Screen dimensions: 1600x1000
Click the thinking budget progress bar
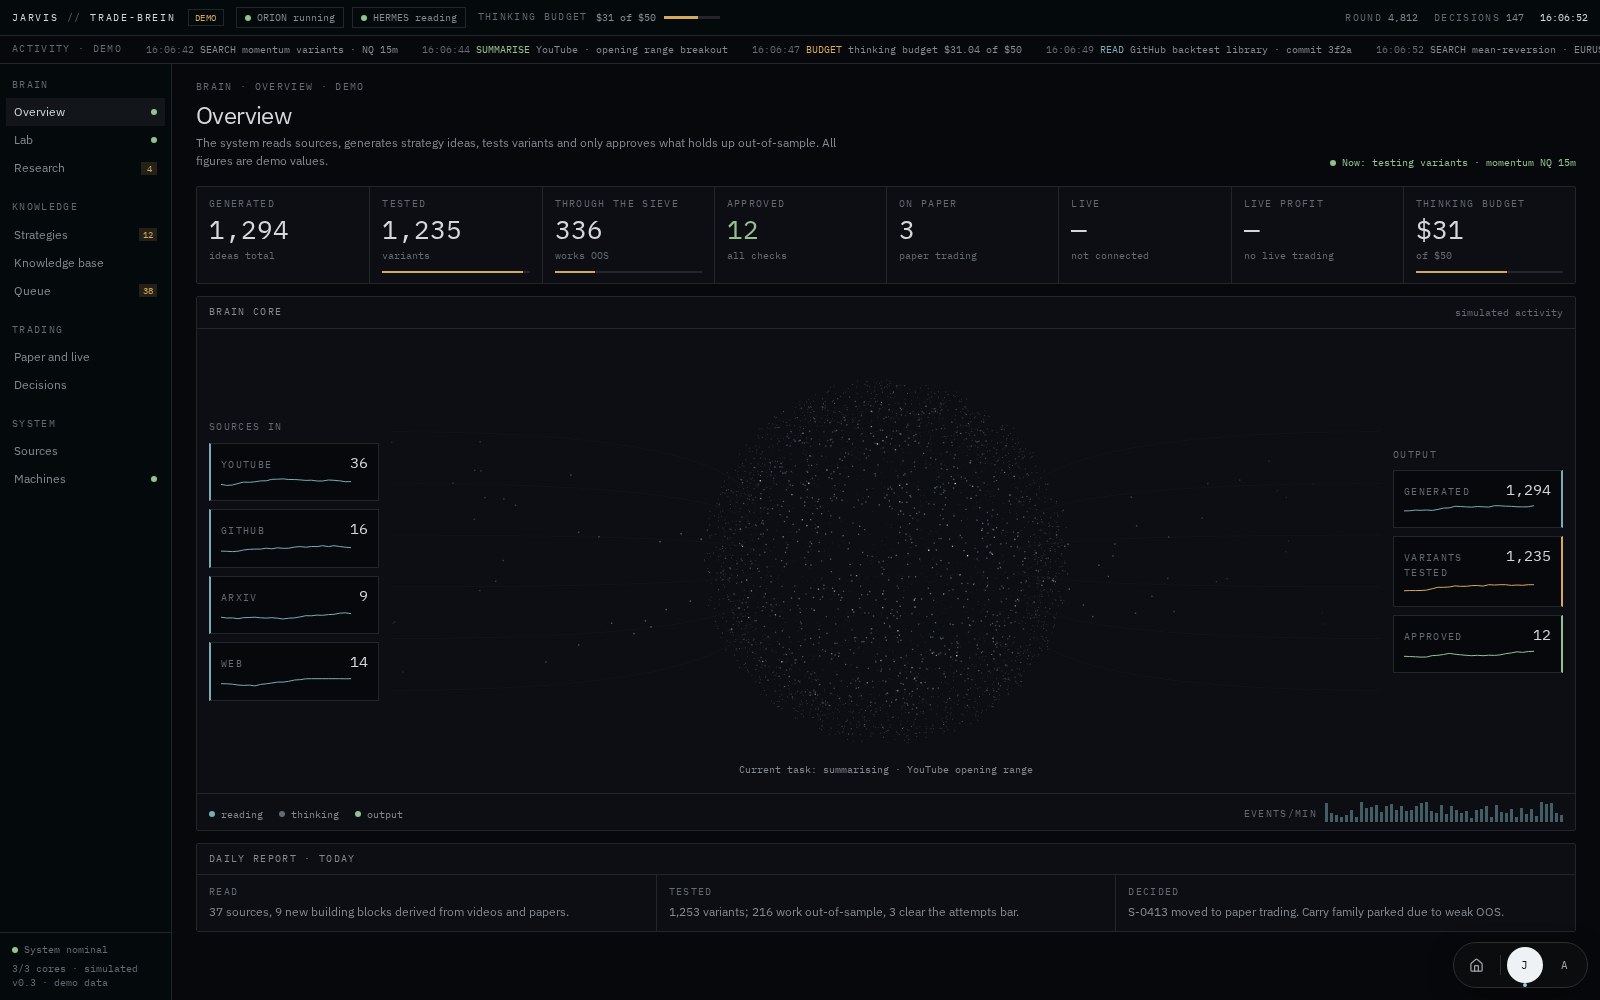coord(692,18)
